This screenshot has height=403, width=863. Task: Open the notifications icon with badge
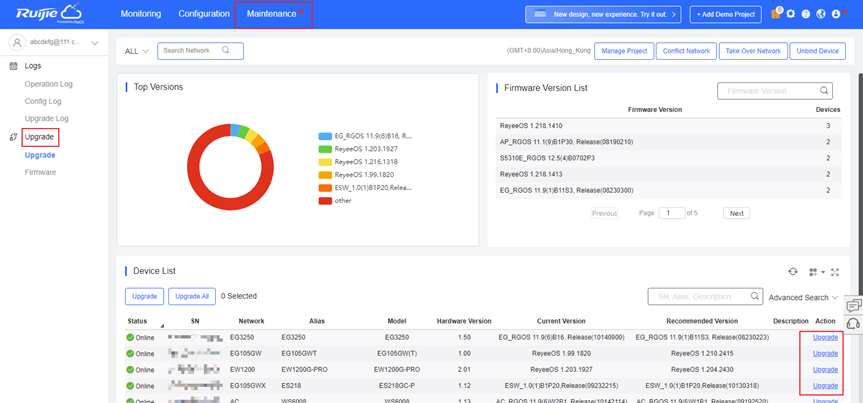click(777, 14)
